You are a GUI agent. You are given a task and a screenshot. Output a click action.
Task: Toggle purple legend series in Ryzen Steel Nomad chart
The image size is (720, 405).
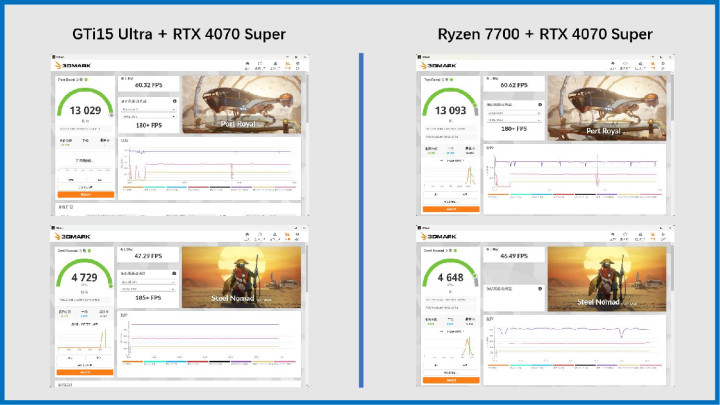tap(607, 366)
